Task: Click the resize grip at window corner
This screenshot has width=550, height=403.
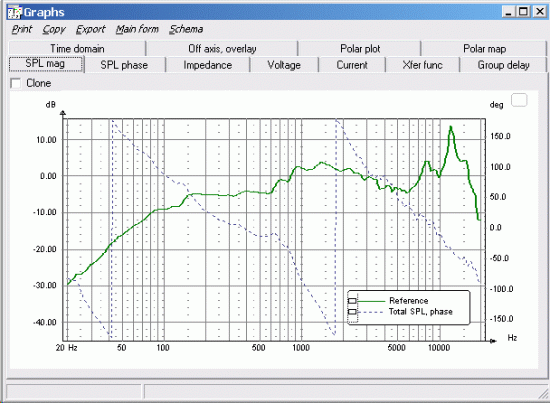Action: 544,394
